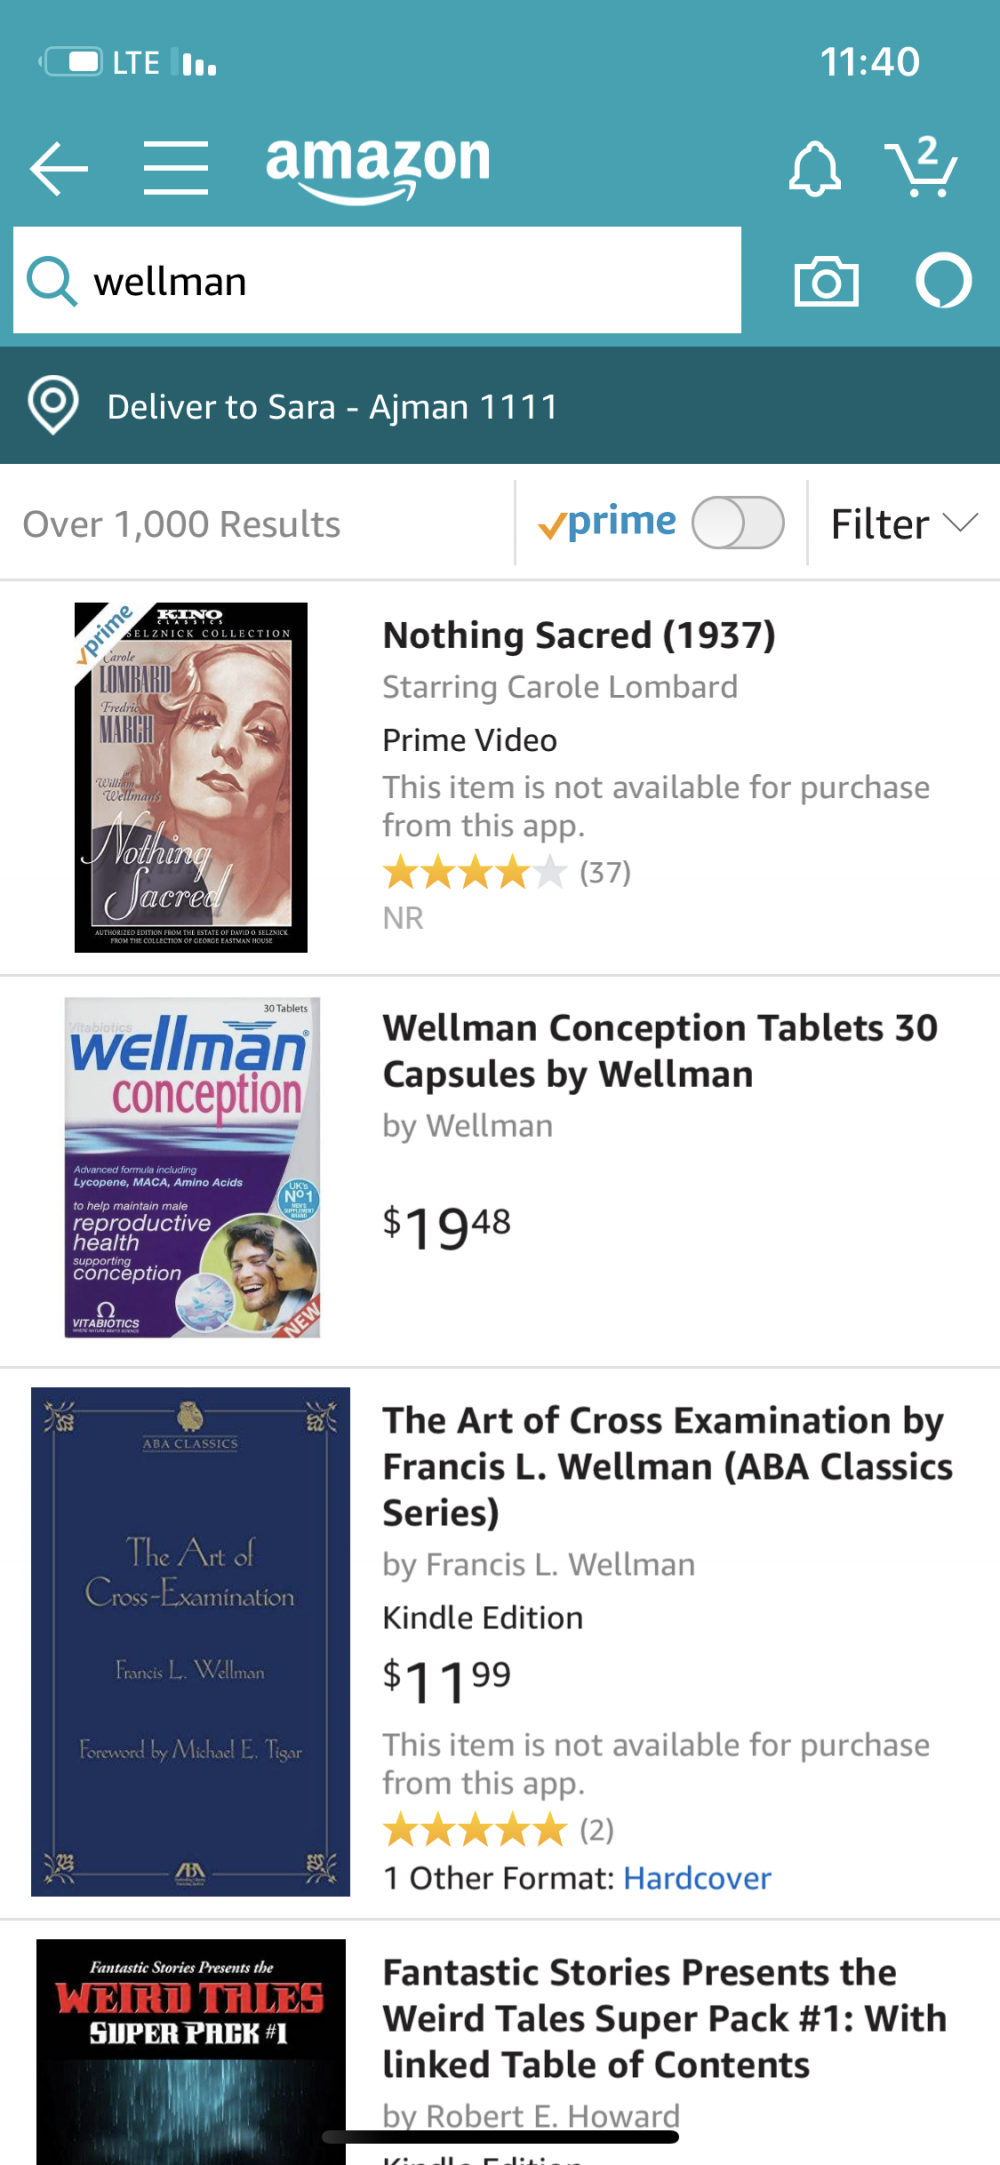Enable the Prime-only filter toggle
The width and height of the screenshot is (1000, 2165).
coord(738,523)
